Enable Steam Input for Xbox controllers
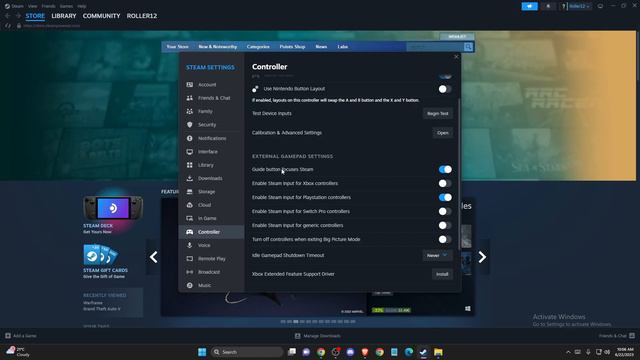 point(445,183)
